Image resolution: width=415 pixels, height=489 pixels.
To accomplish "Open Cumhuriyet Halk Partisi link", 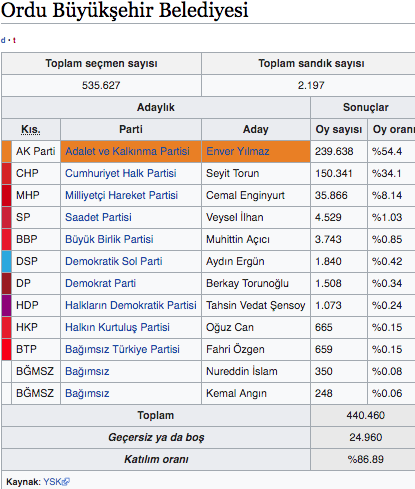I will (121, 173).
